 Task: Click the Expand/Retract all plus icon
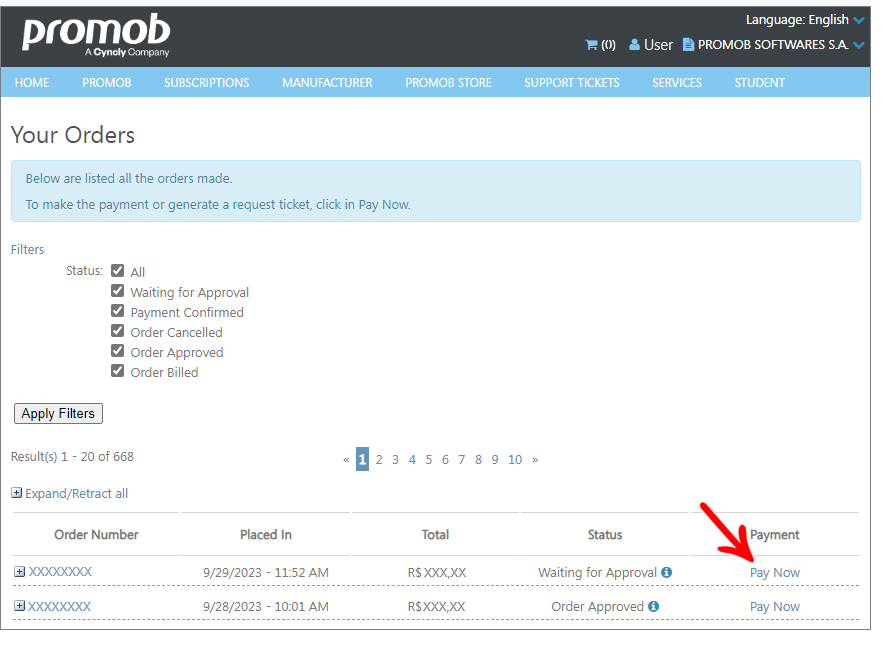16,493
